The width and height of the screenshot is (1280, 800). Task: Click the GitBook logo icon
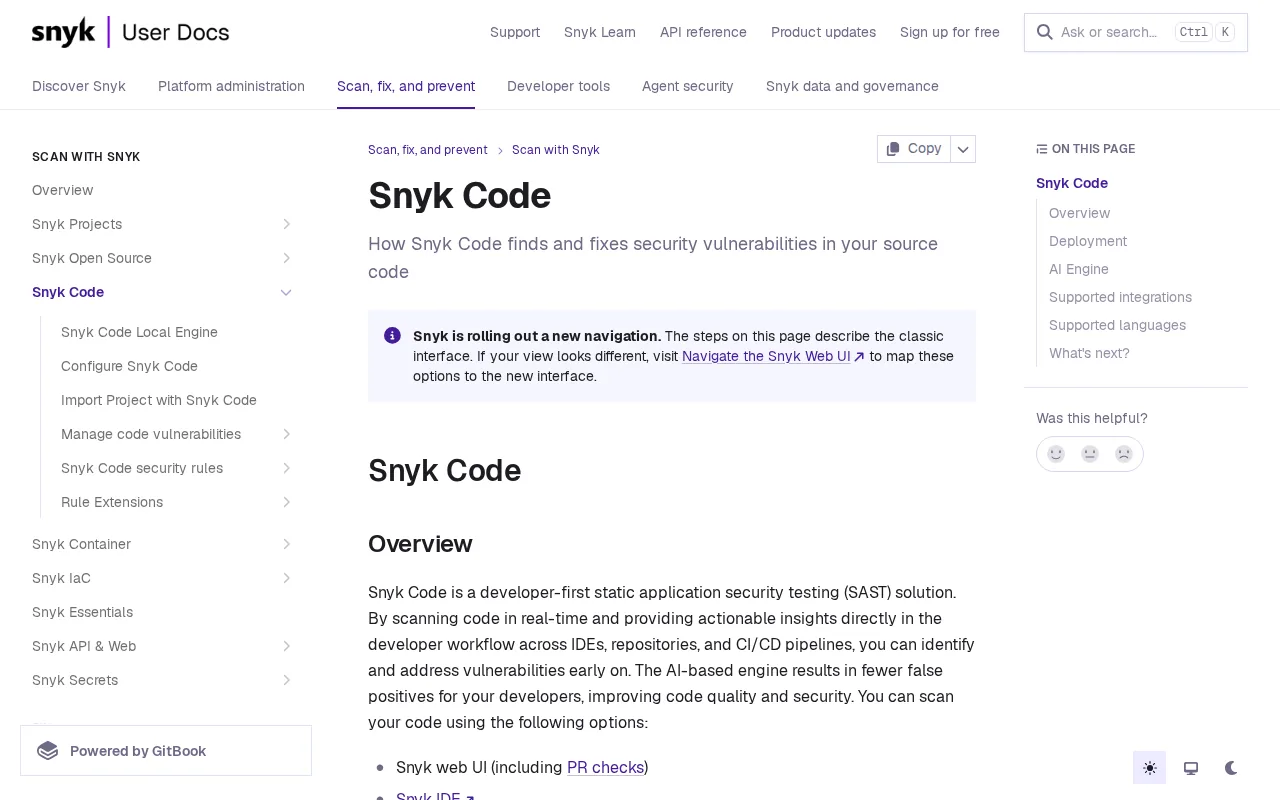[48, 751]
